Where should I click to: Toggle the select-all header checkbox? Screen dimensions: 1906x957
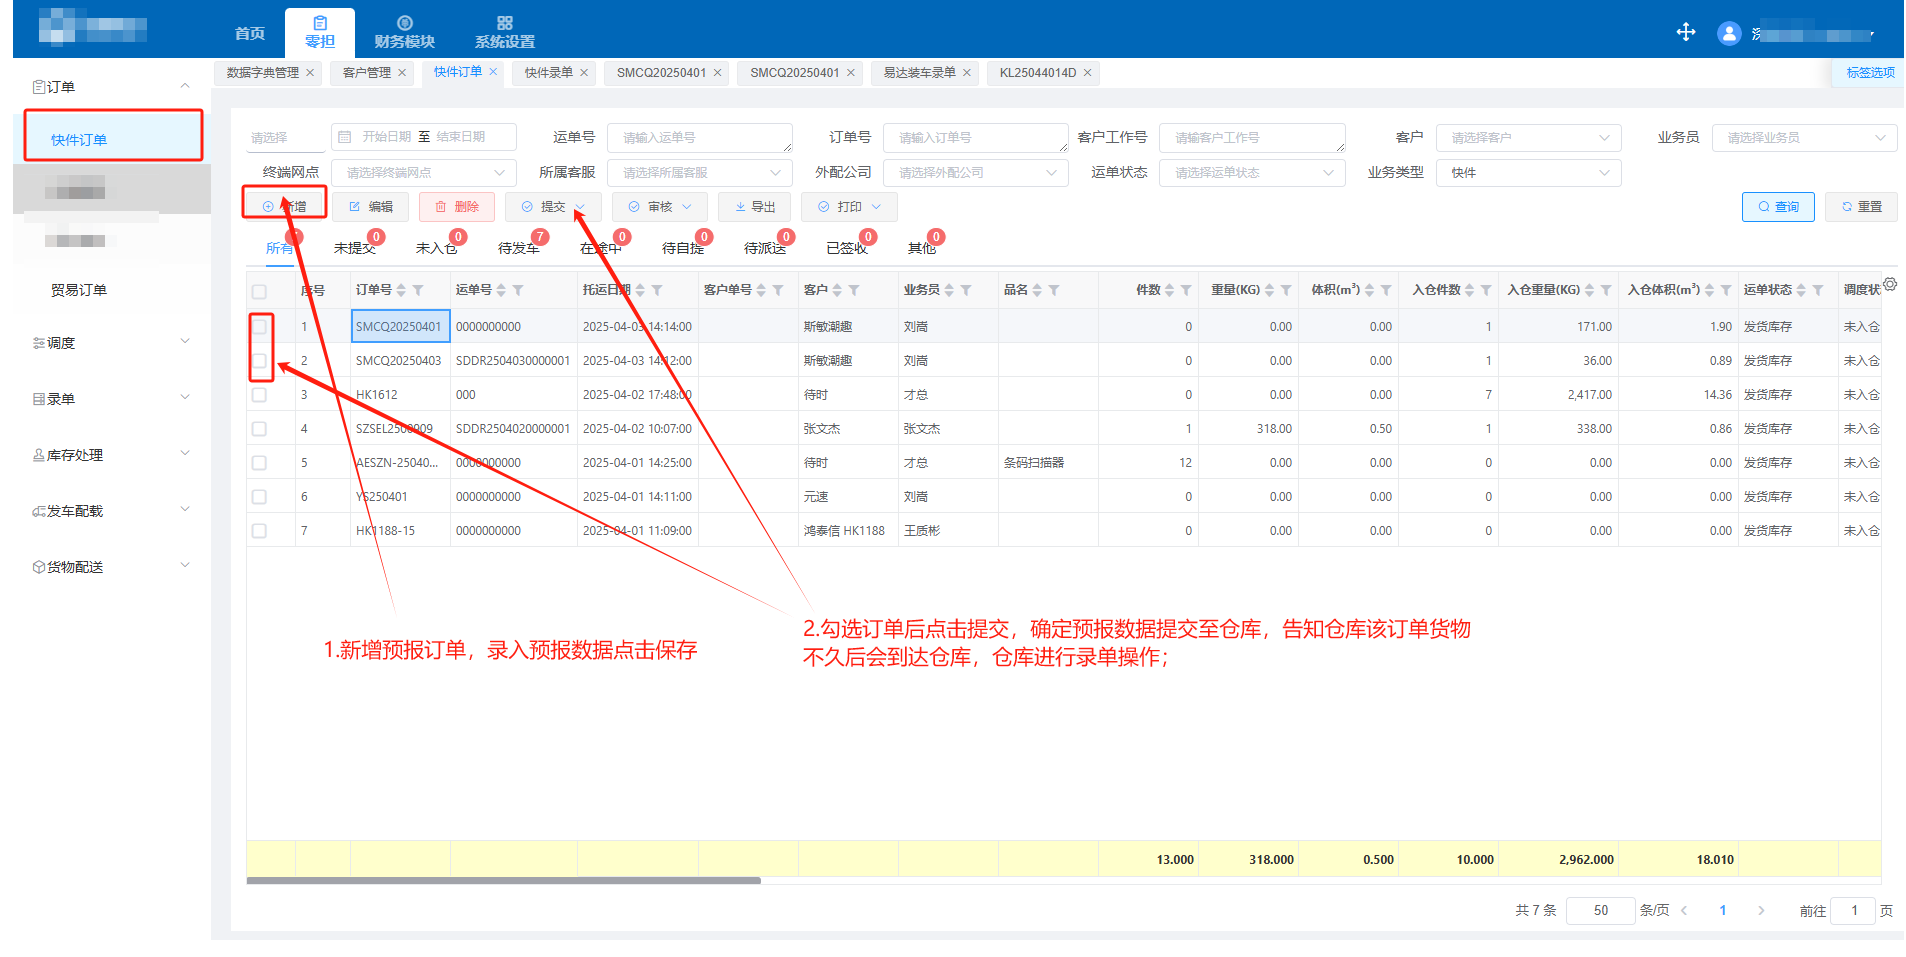coord(259,291)
